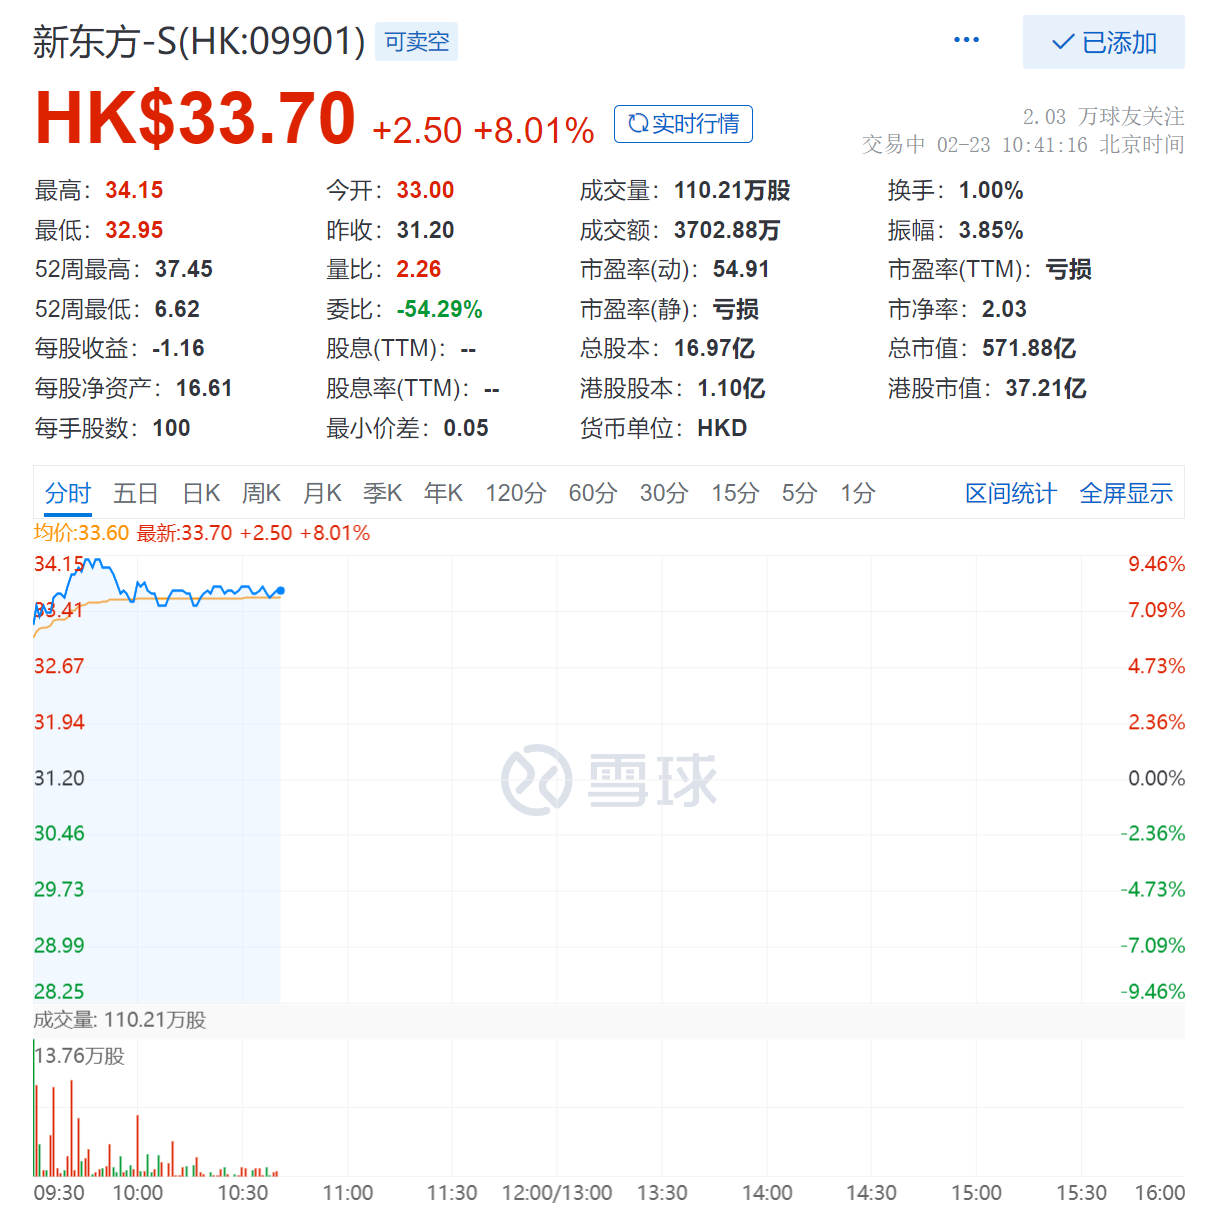
Task: Switch to the 120分 interval tab
Action: (516, 493)
